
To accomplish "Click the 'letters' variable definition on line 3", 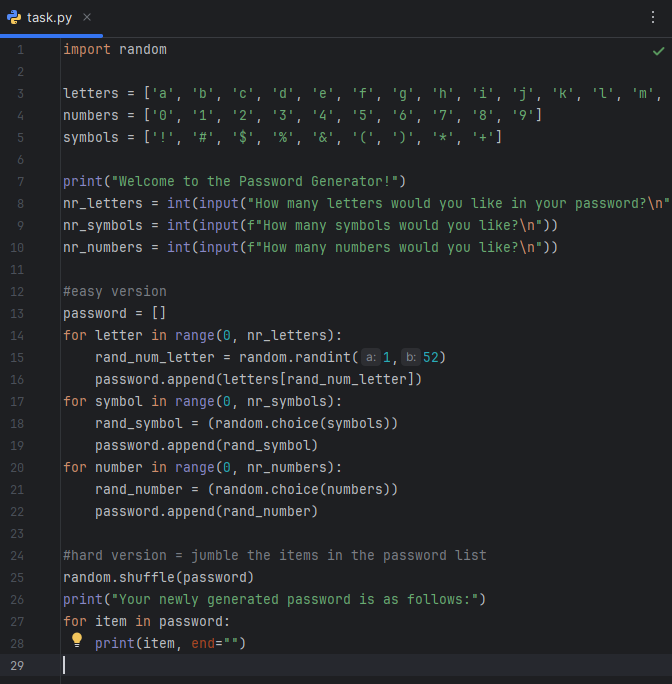I will 91,93.
